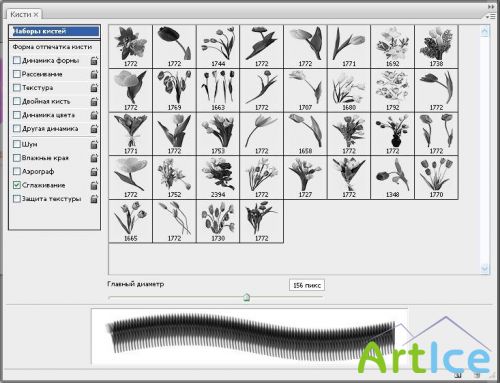Uncheck the Сглаживание option
The height and width of the screenshot is (383, 500).
tap(17, 185)
